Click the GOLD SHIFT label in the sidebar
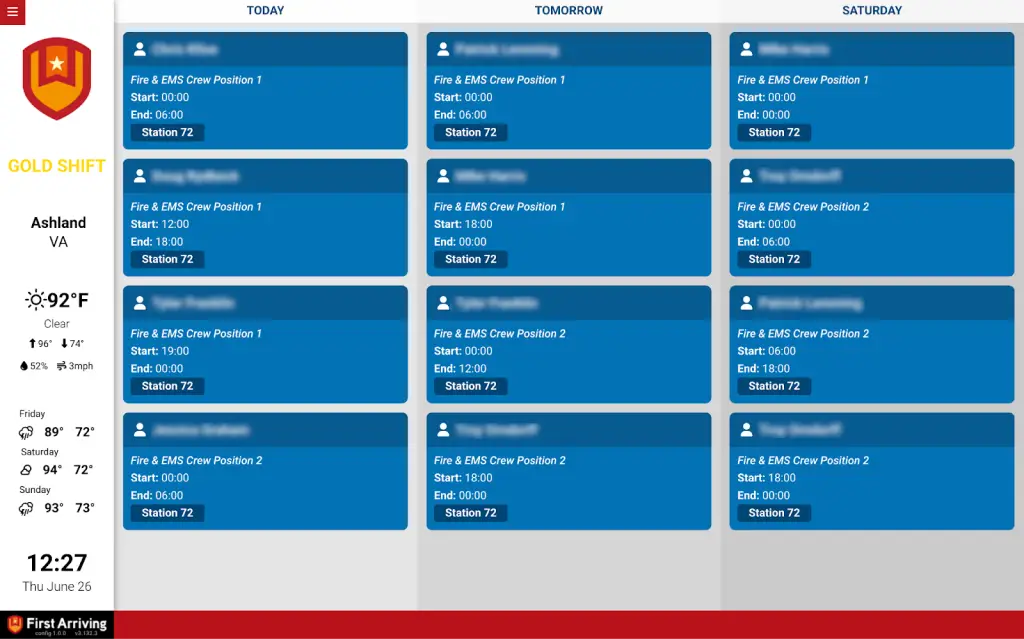 tap(57, 166)
